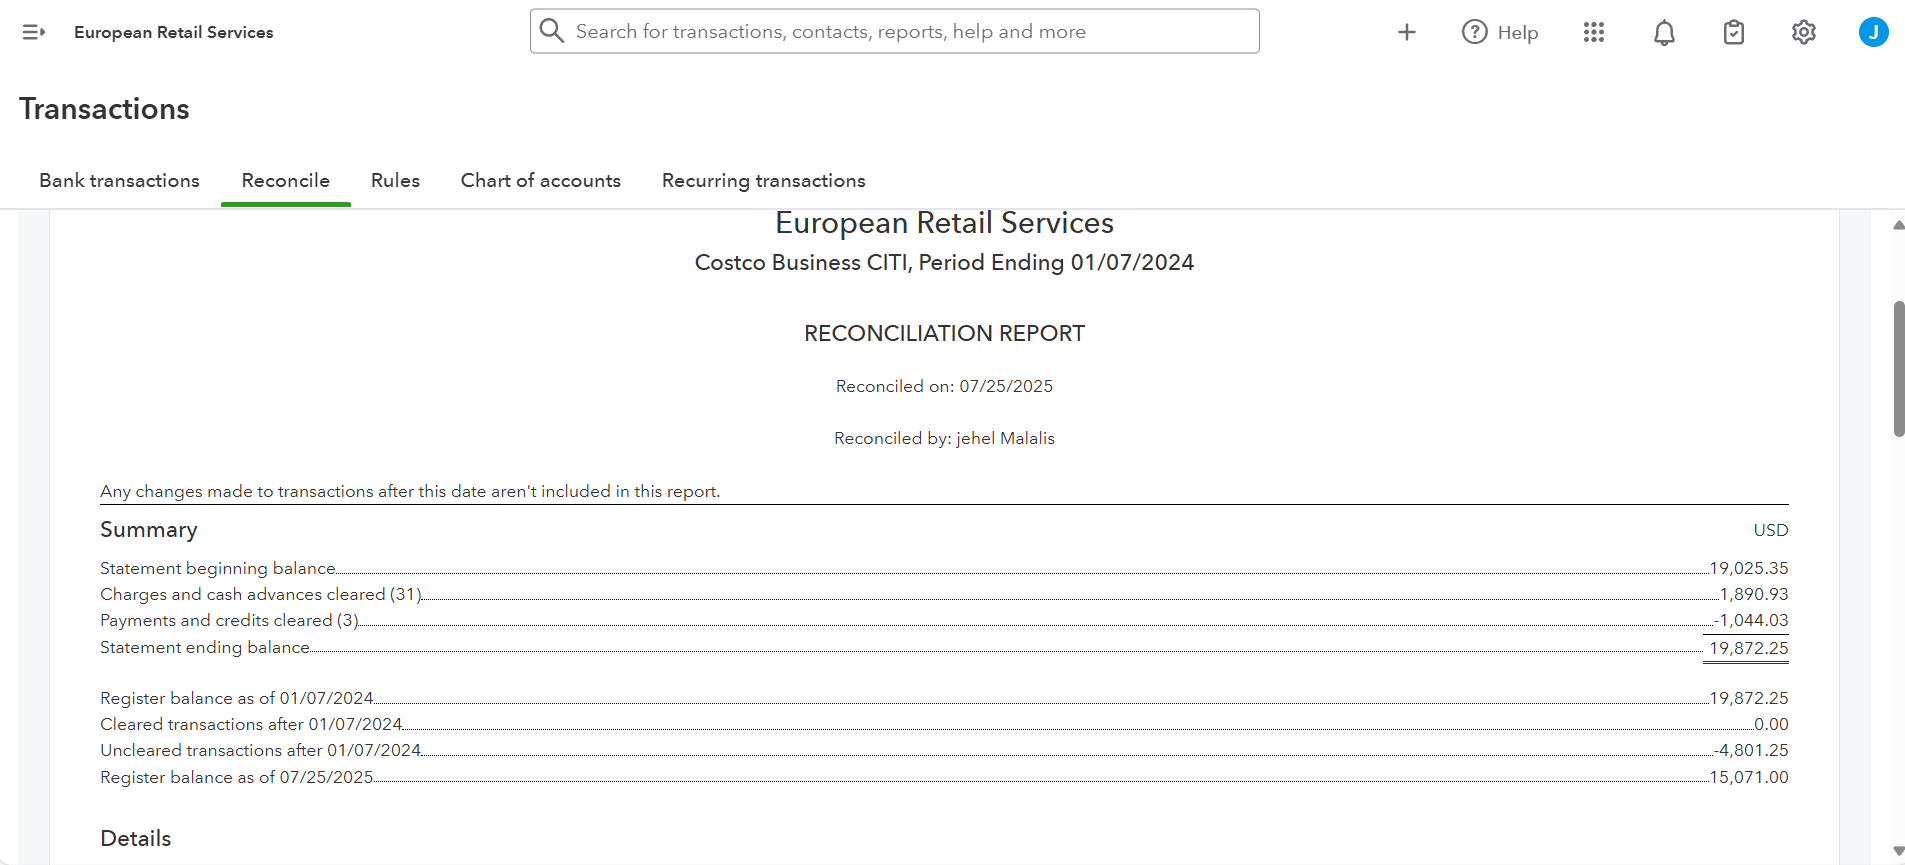1905x865 pixels.
Task: Click in the search transactions field
Action: pyautogui.click(x=895, y=31)
